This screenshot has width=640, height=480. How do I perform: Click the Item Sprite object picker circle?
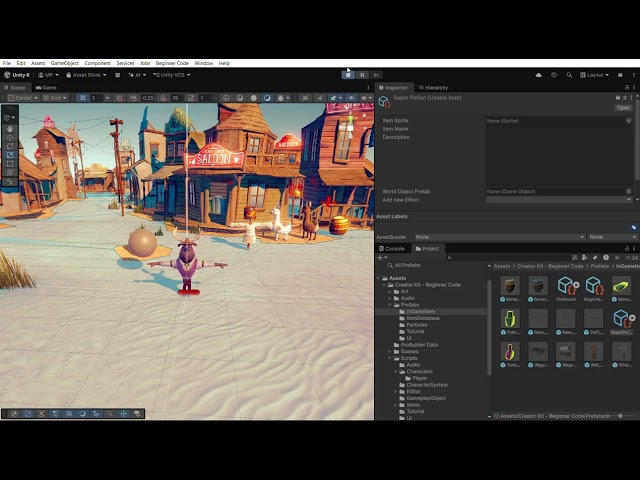point(629,121)
